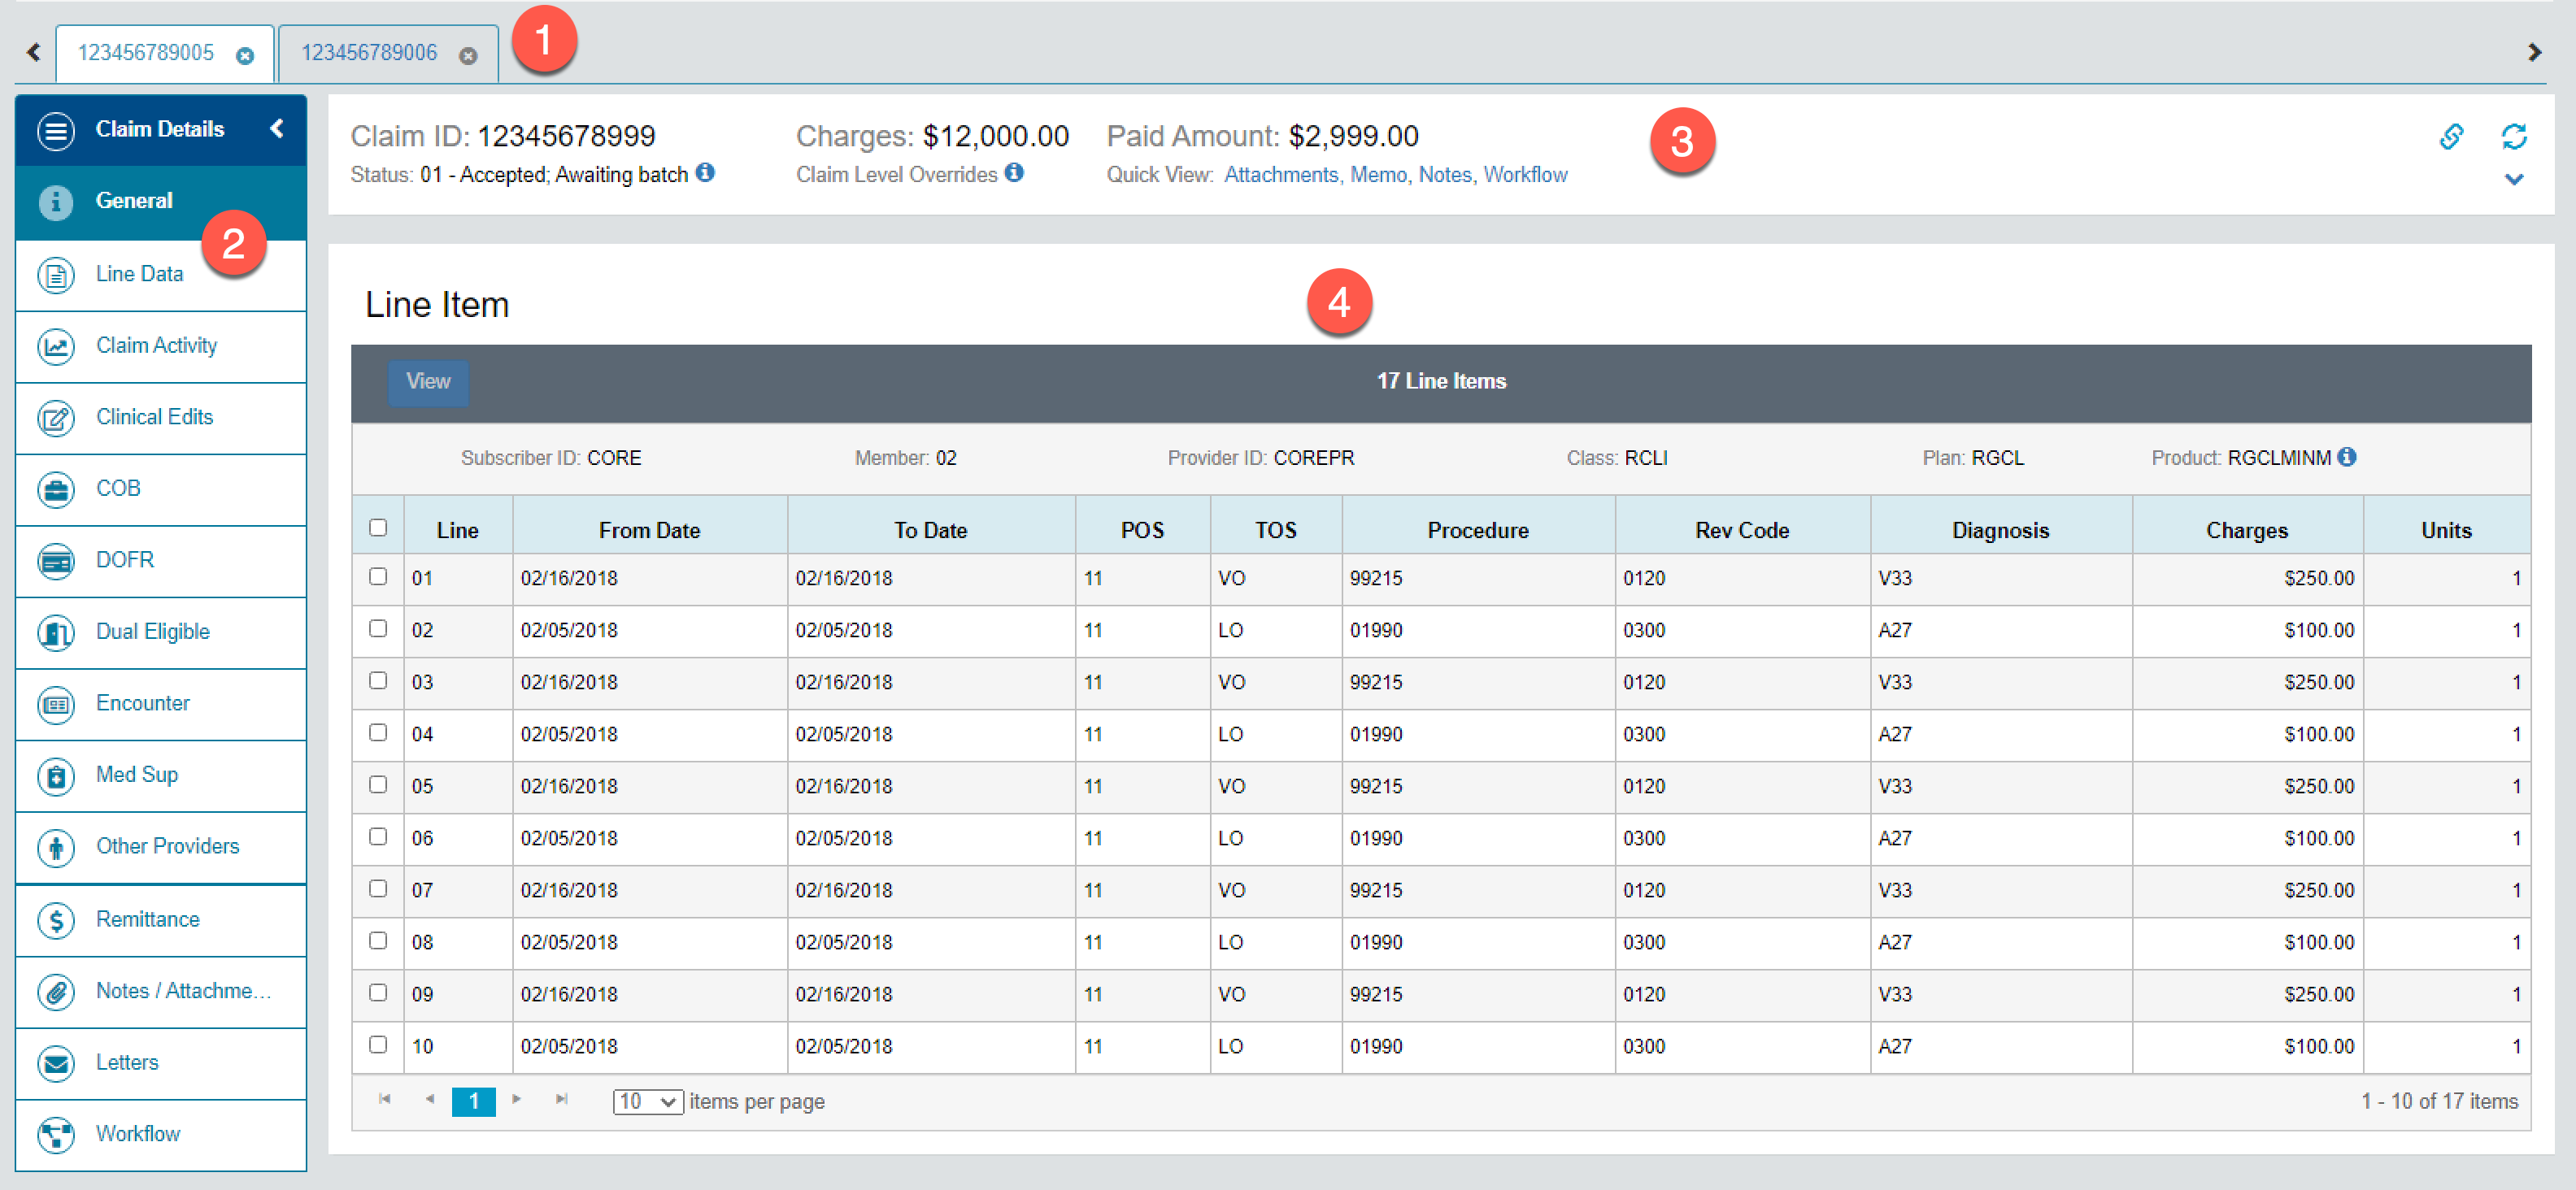Viewport: 2576px width, 1190px height.
Task: Click the View button above line items
Action: point(428,381)
